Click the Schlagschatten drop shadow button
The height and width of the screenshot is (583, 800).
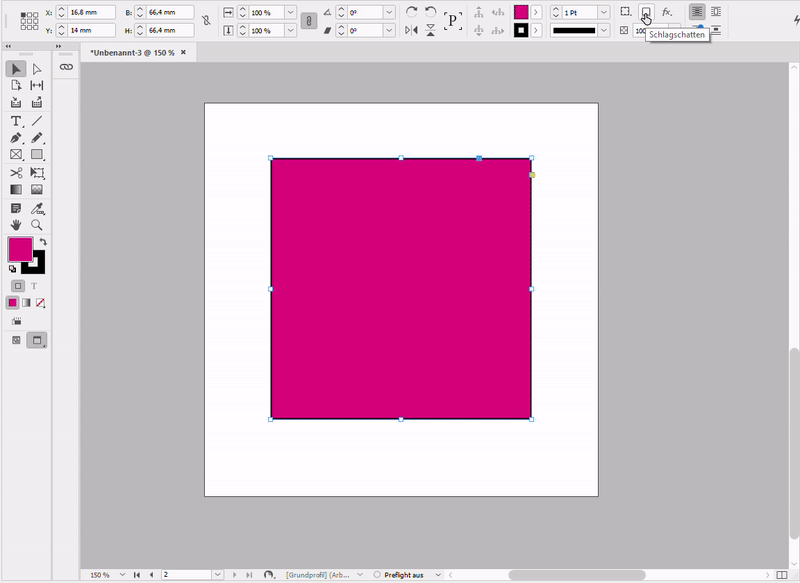click(x=646, y=12)
